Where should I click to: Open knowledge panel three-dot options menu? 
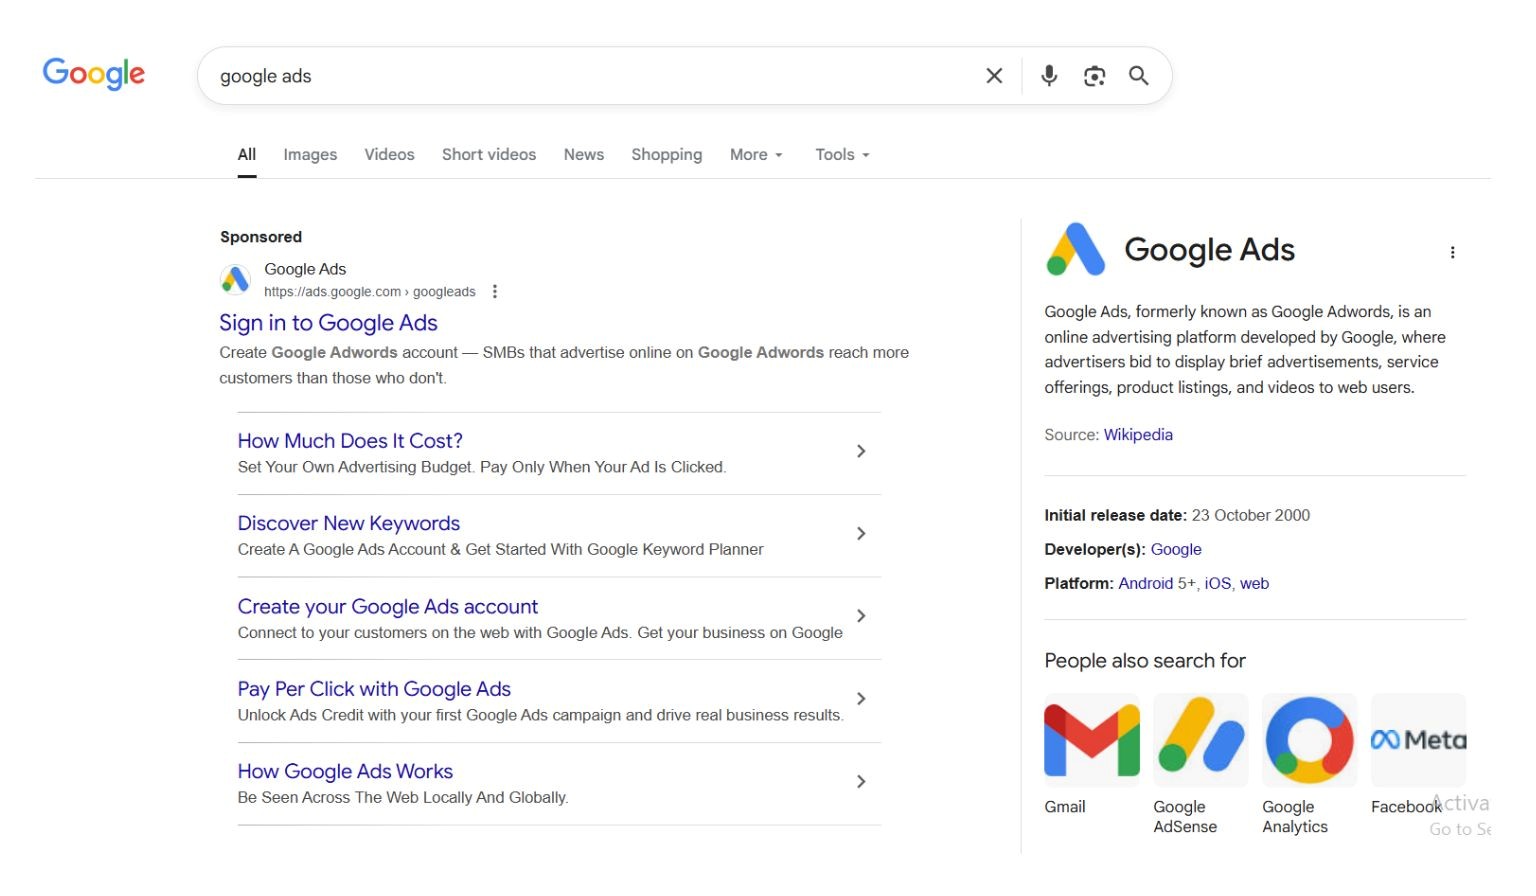[1453, 252]
